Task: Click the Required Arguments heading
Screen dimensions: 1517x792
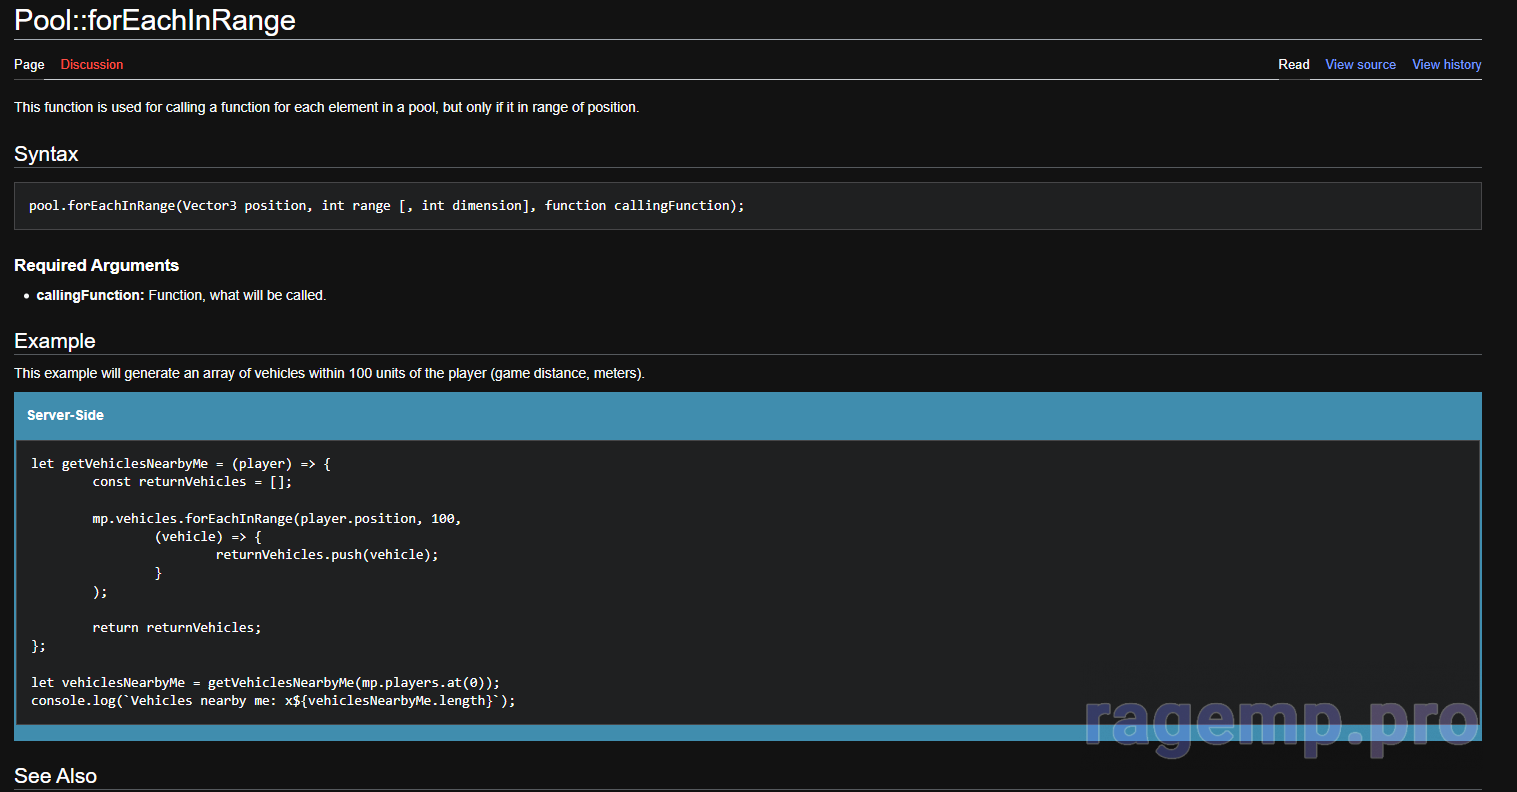Action: [x=96, y=265]
